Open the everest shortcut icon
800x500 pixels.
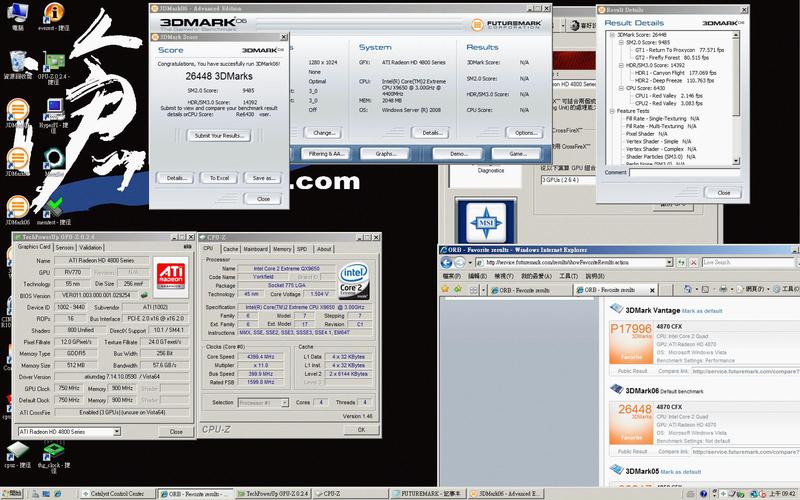54,12
